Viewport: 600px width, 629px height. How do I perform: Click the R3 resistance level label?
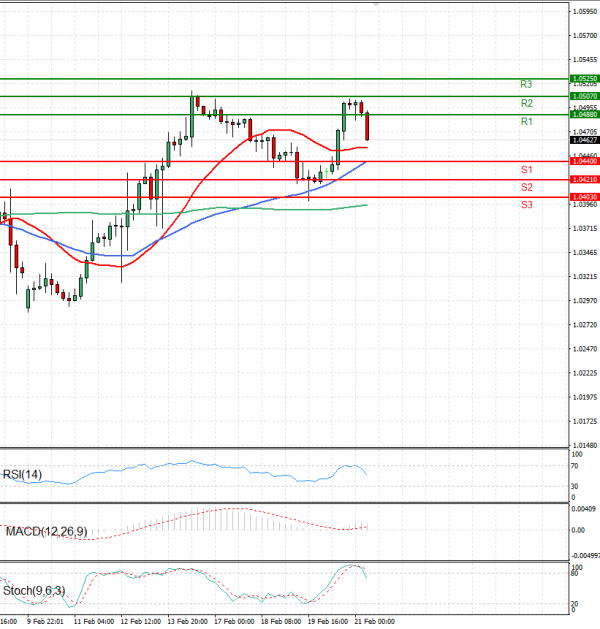click(x=525, y=85)
